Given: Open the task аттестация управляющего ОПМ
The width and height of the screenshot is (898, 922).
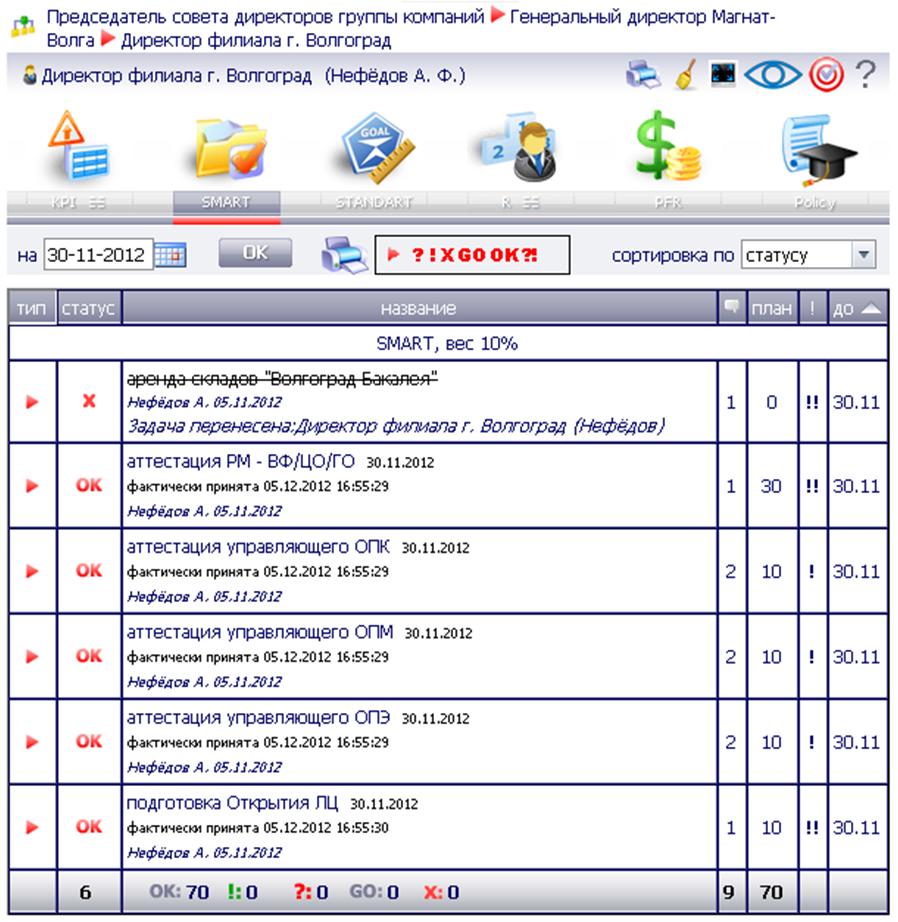Looking at the screenshot, I should click(260, 632).
